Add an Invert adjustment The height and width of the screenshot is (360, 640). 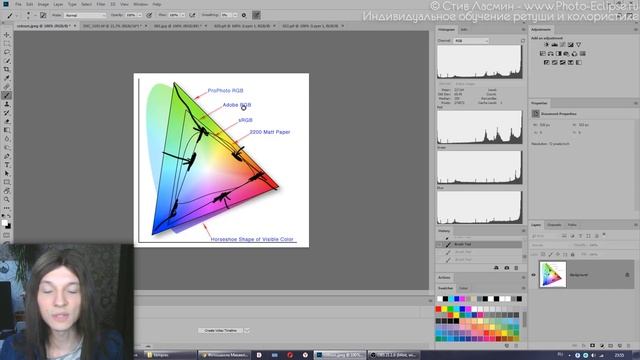point(547,62)
